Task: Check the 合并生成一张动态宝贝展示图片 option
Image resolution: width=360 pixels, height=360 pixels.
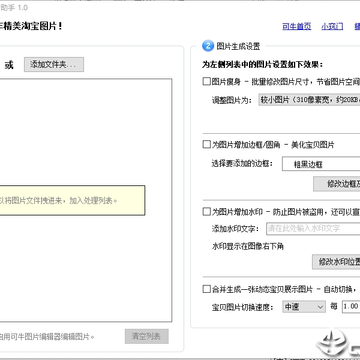Action: [x=206, y=289]
